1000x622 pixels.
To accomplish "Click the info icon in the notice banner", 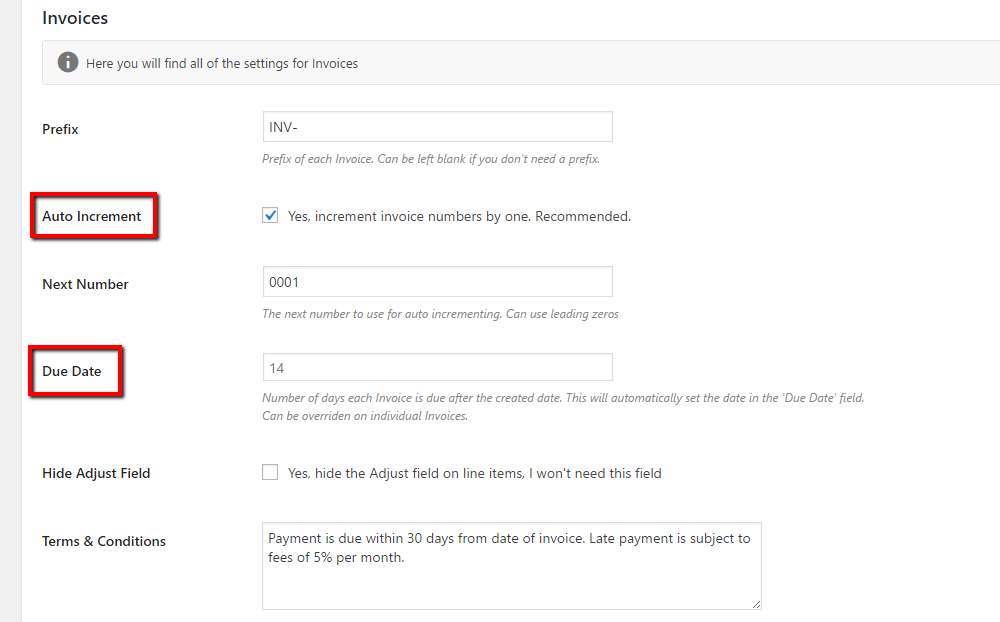I will pyautogui.click(x=67, y=62).
